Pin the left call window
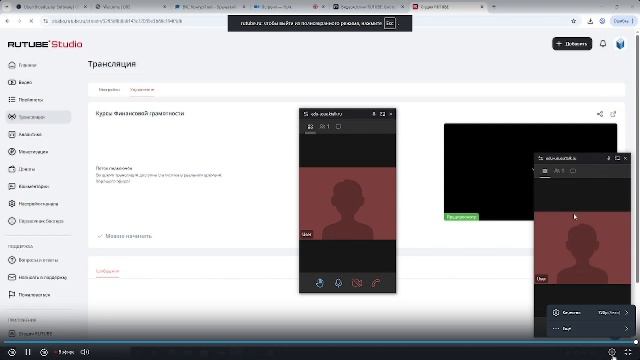The height and width of the screenshot is (360, 640). (374, 114)
